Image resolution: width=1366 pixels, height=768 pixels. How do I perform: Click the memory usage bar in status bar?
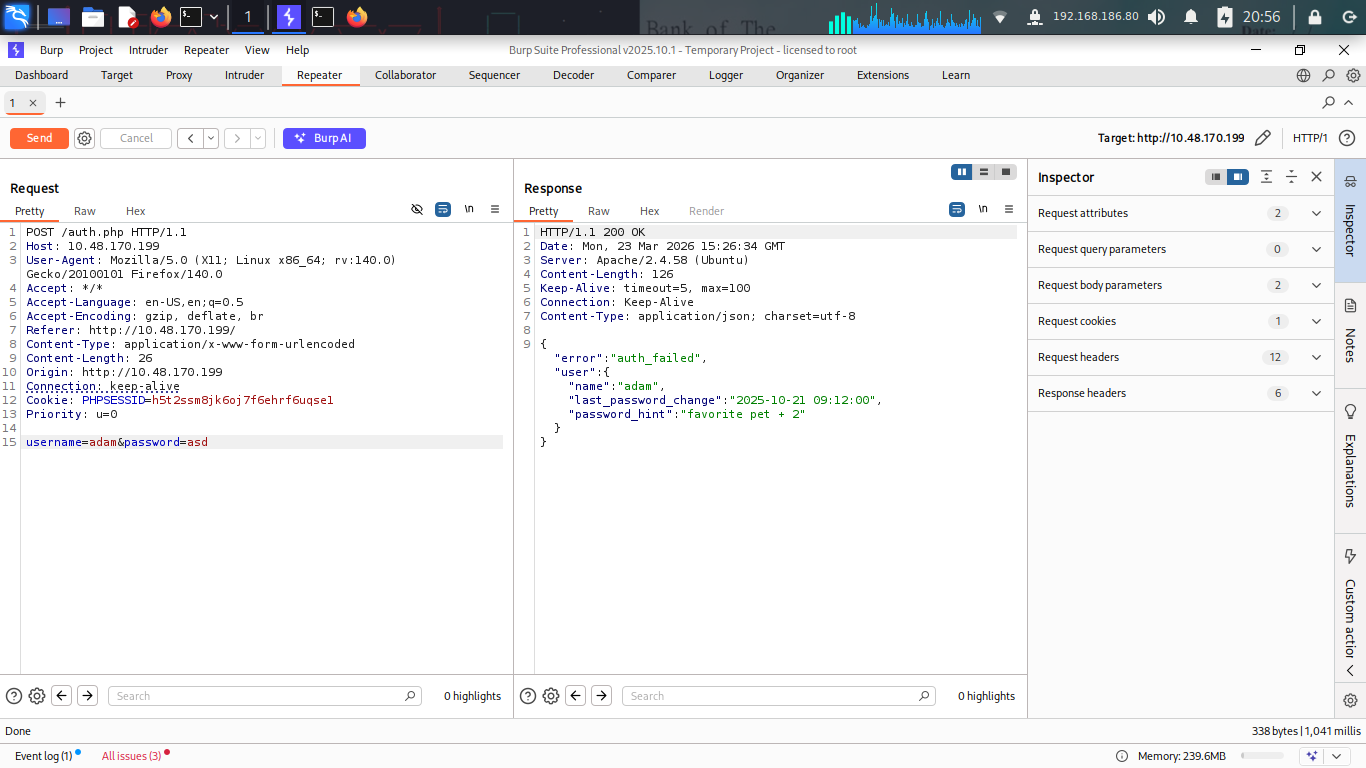click(1262, 756)
